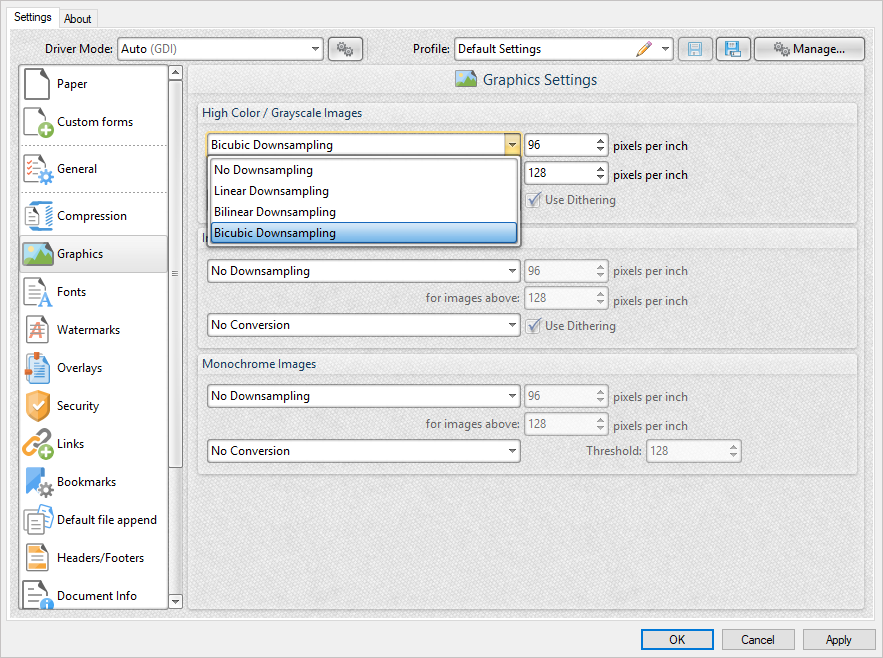Click the Threshold spinner arrows
Screen dimensions: 883x658
[733, 451]
